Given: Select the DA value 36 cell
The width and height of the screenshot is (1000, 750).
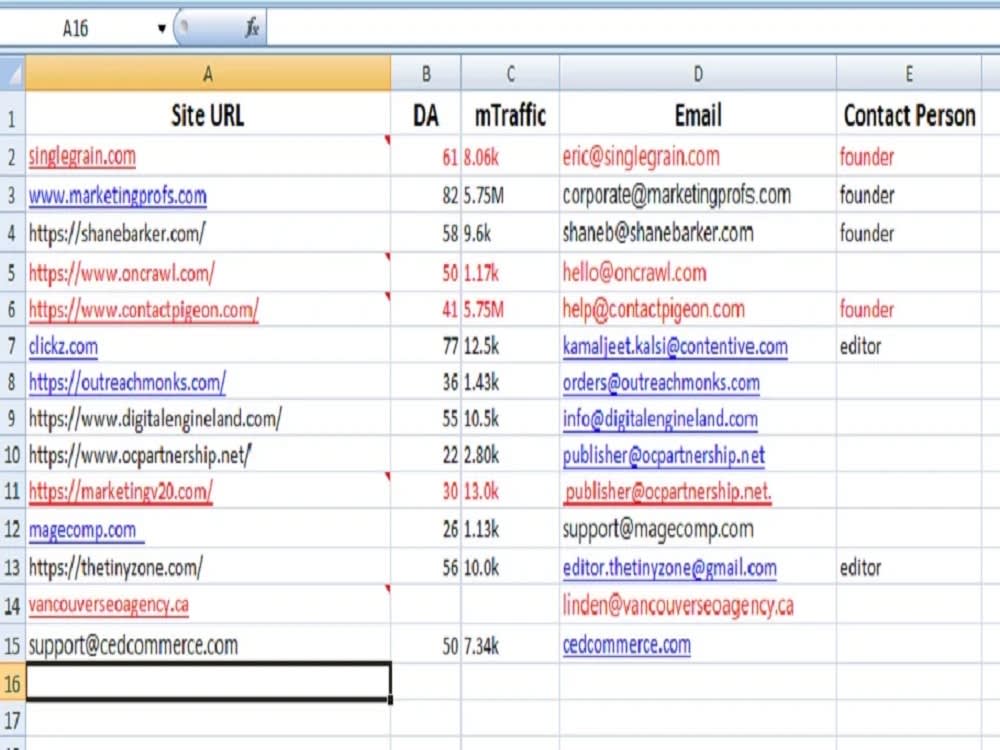Looking at the screenshot, I should (x=425, y=383).
